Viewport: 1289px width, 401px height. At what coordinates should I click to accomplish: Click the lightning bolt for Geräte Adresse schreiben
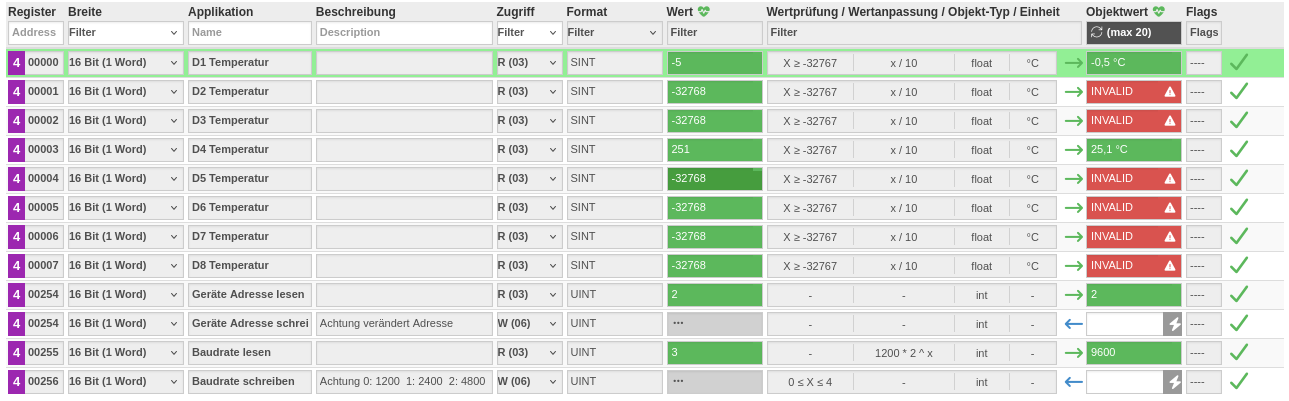click(1173, 324)
